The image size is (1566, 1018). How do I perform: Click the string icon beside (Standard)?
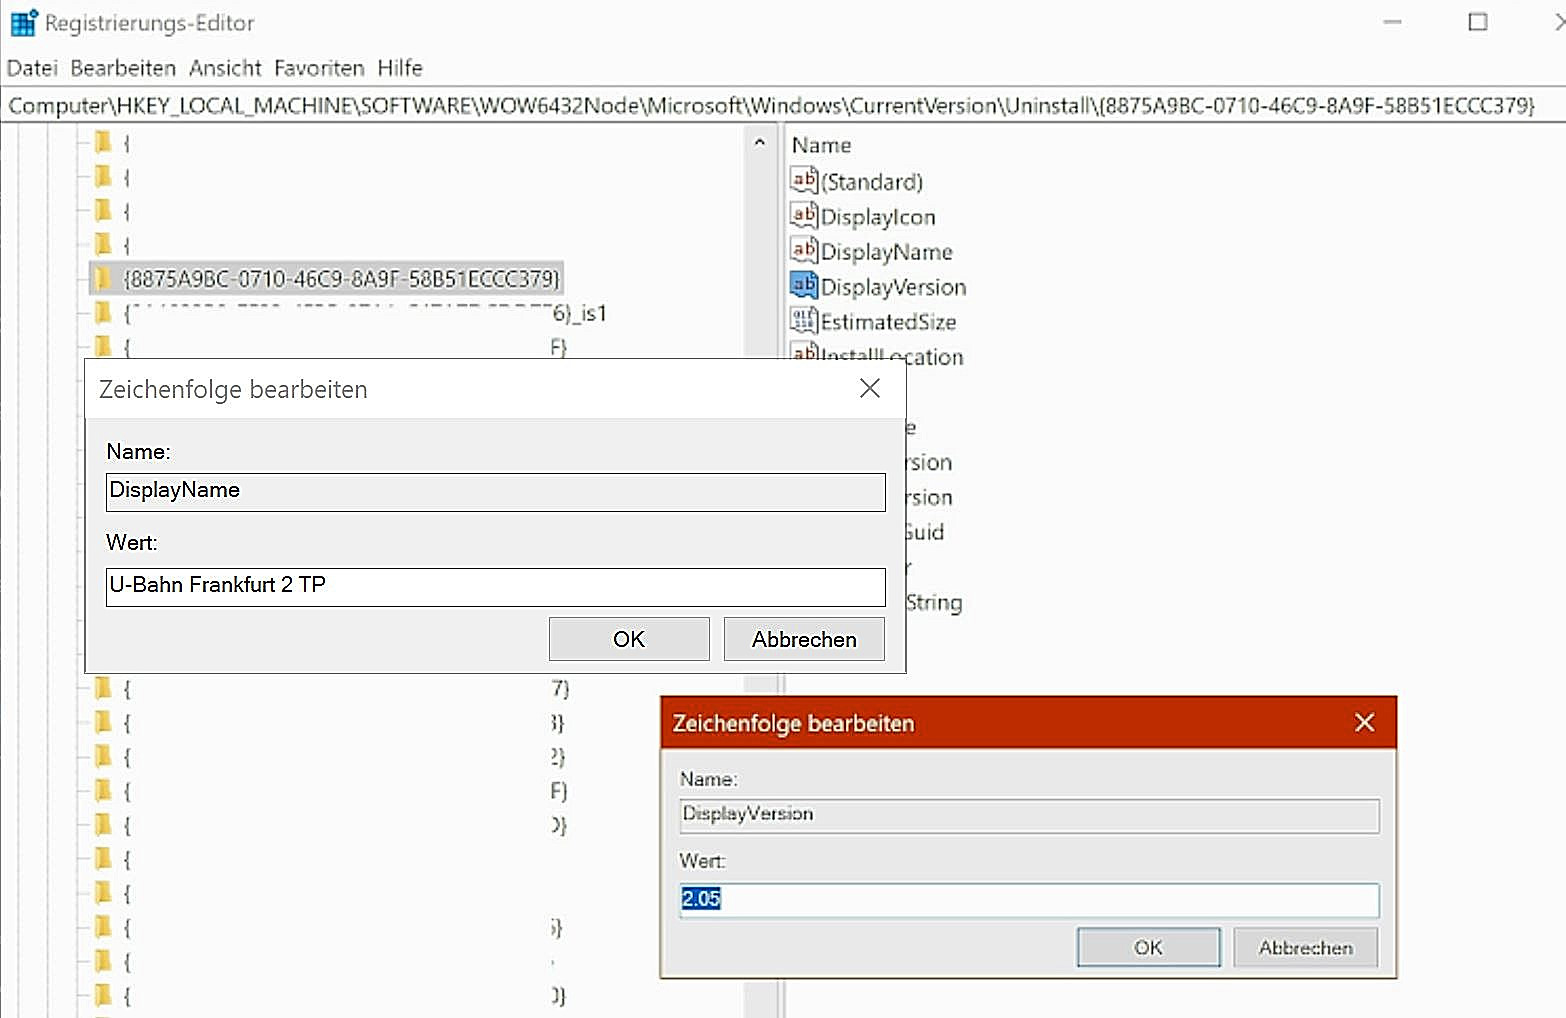click(804, 180)
